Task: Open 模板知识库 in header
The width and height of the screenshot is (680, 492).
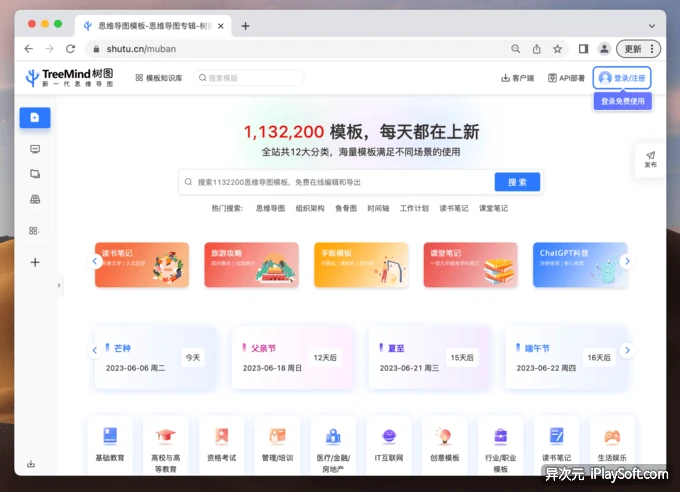Action: (159, 78)
